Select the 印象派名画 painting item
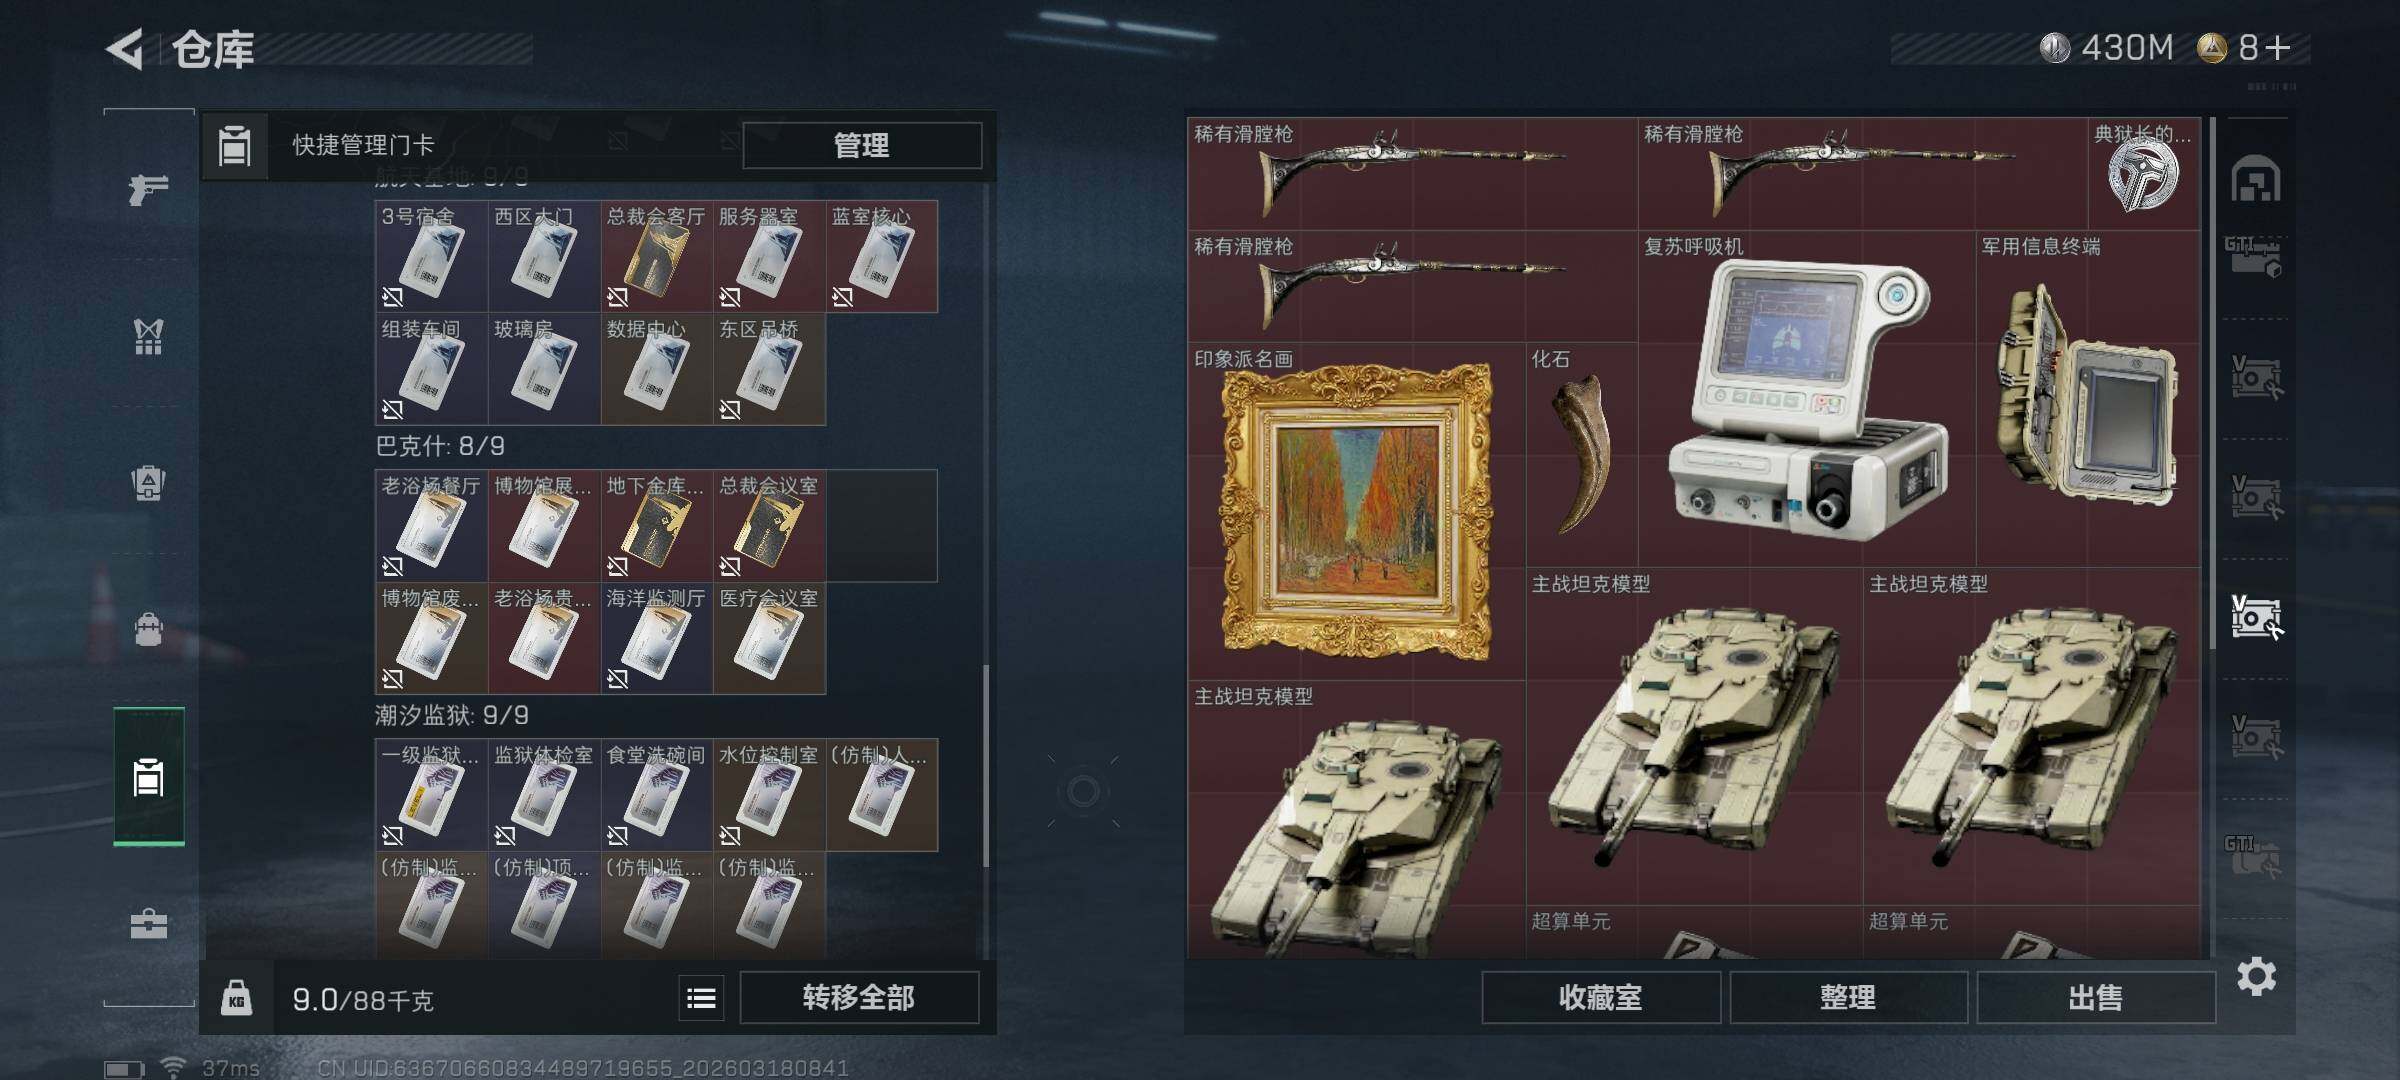The image size is (2400, 1080). point(1357,512)
